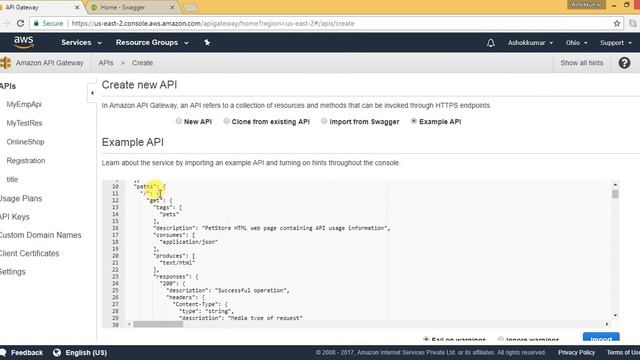This screenshot has height=360, width=640.
Task: Open Client Certificates section
Action: click(x=29, y=253)
